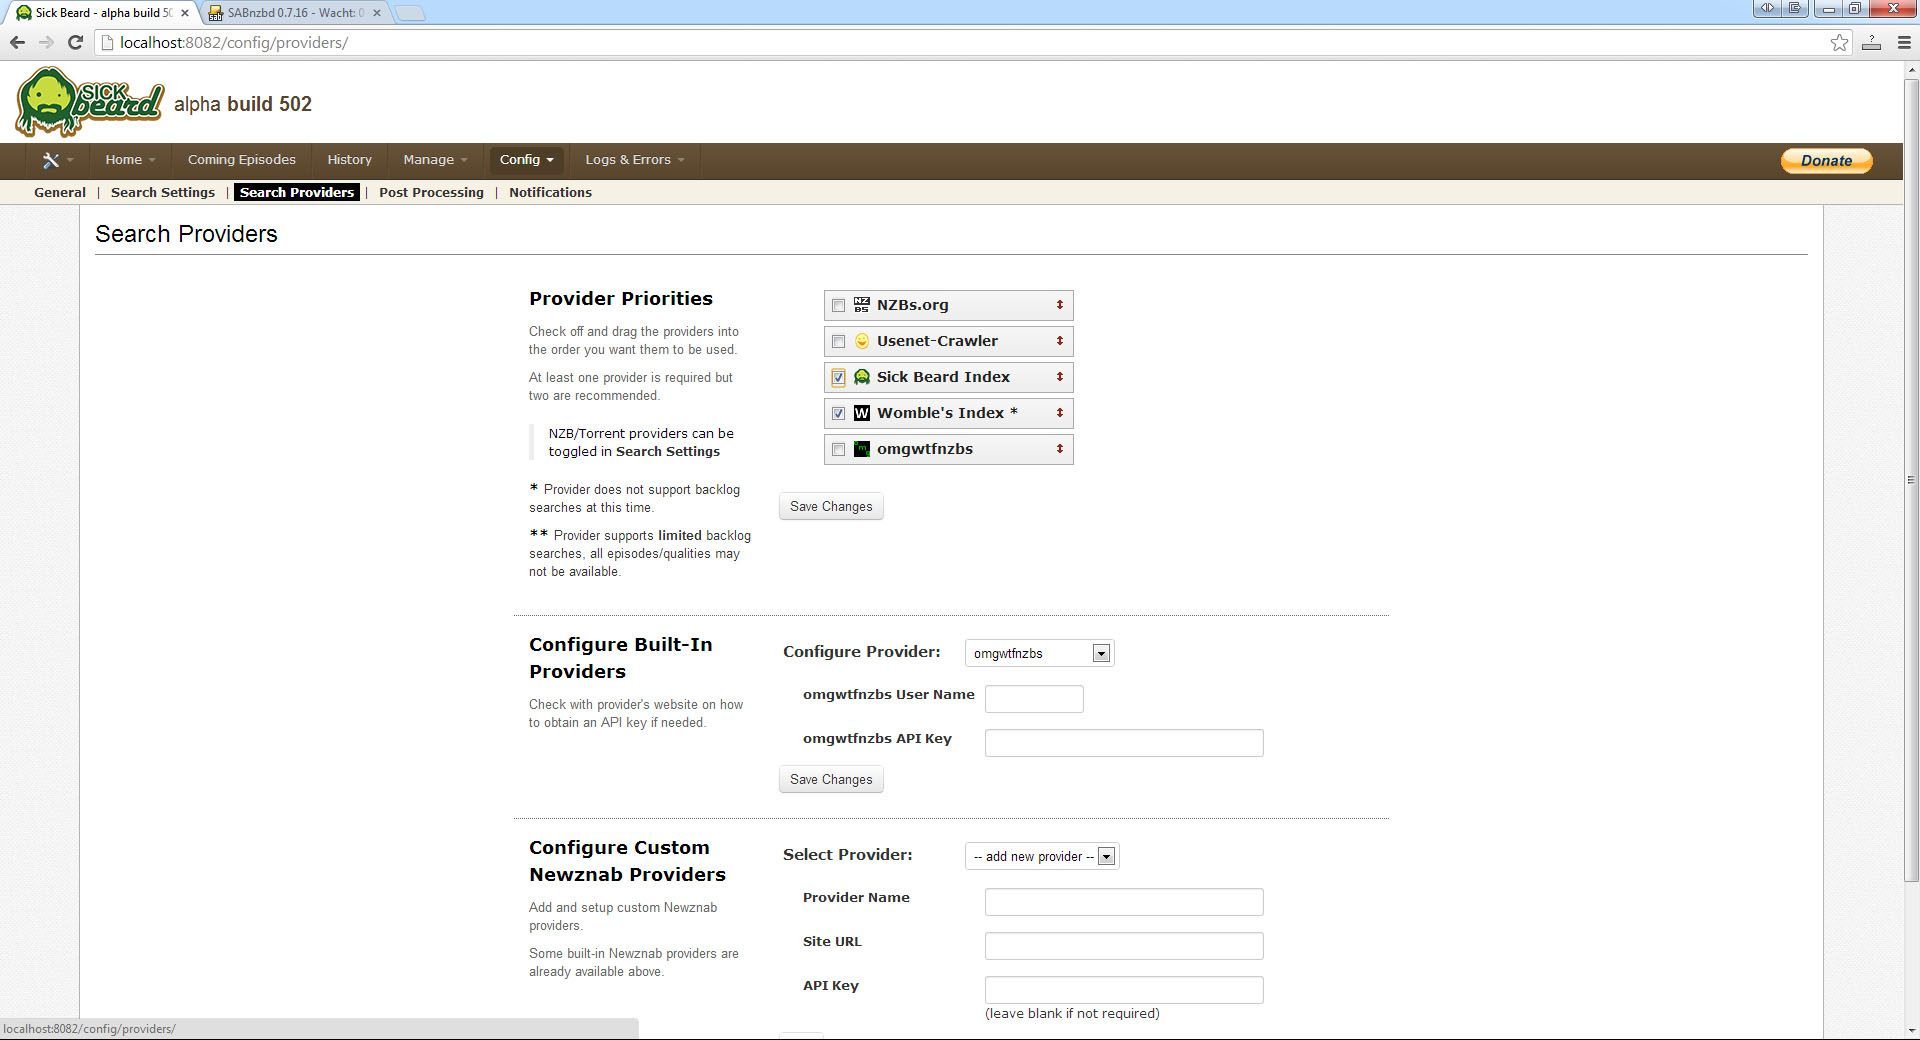Uncheck the Womble's Index provider
The width and height of the screenshot is (1920, 1040).
pyautogui.click(x=838, y=414)
